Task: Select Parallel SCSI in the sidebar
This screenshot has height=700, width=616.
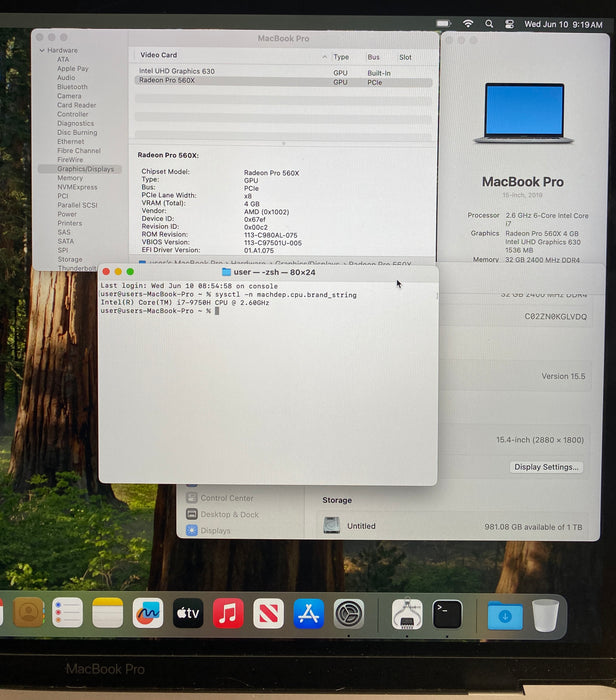Action: pos(77,205)
